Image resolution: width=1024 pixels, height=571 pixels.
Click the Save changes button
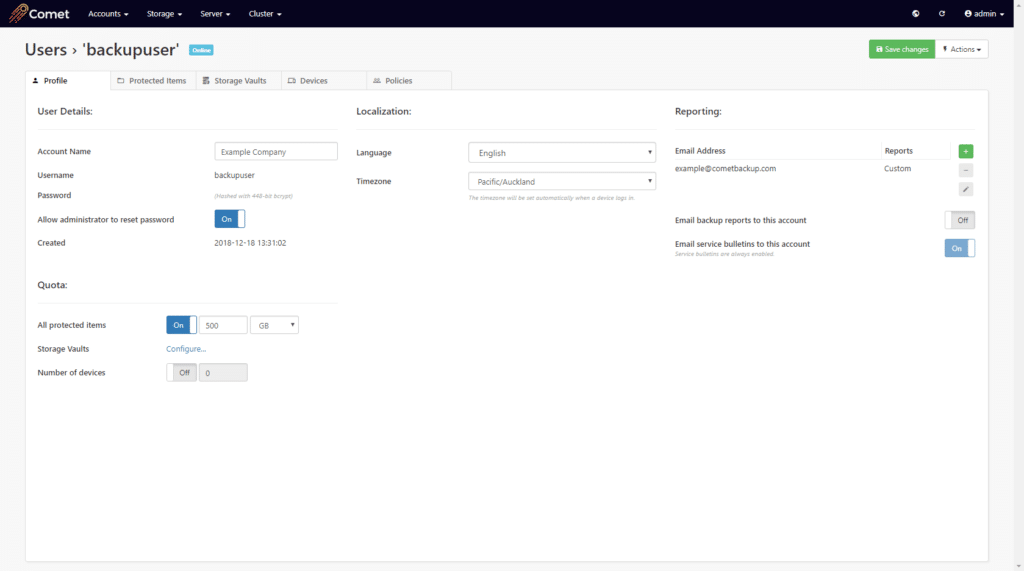(902, 49)
